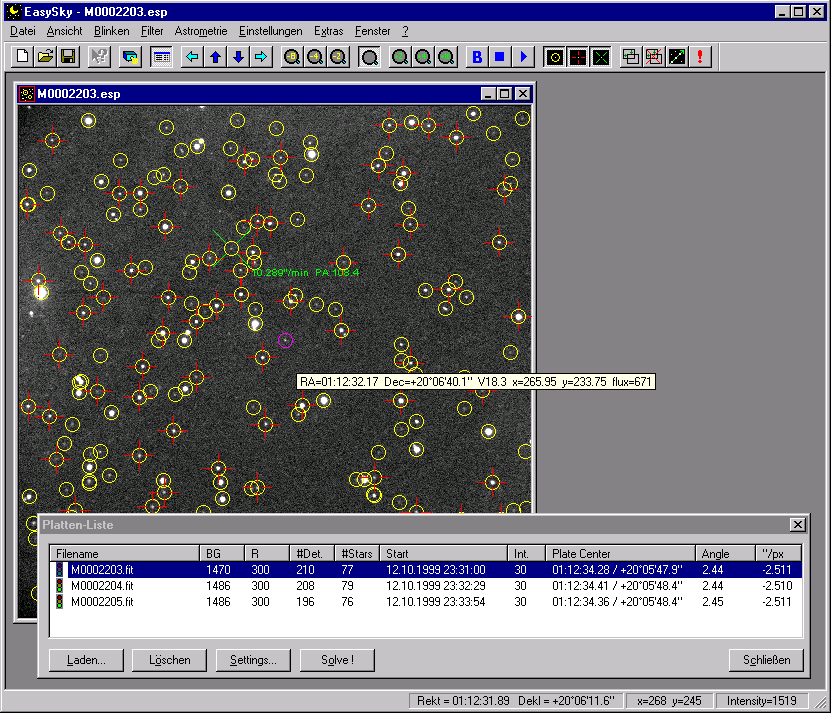
Task: Click the up arrow toolbar icon
Action: (x=215, y=57)
